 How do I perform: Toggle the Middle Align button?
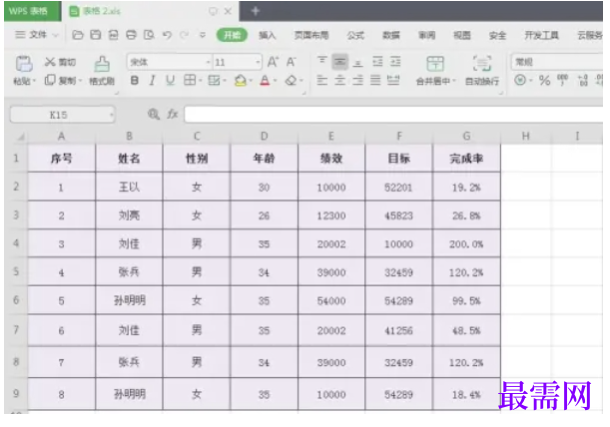(340, 61)
